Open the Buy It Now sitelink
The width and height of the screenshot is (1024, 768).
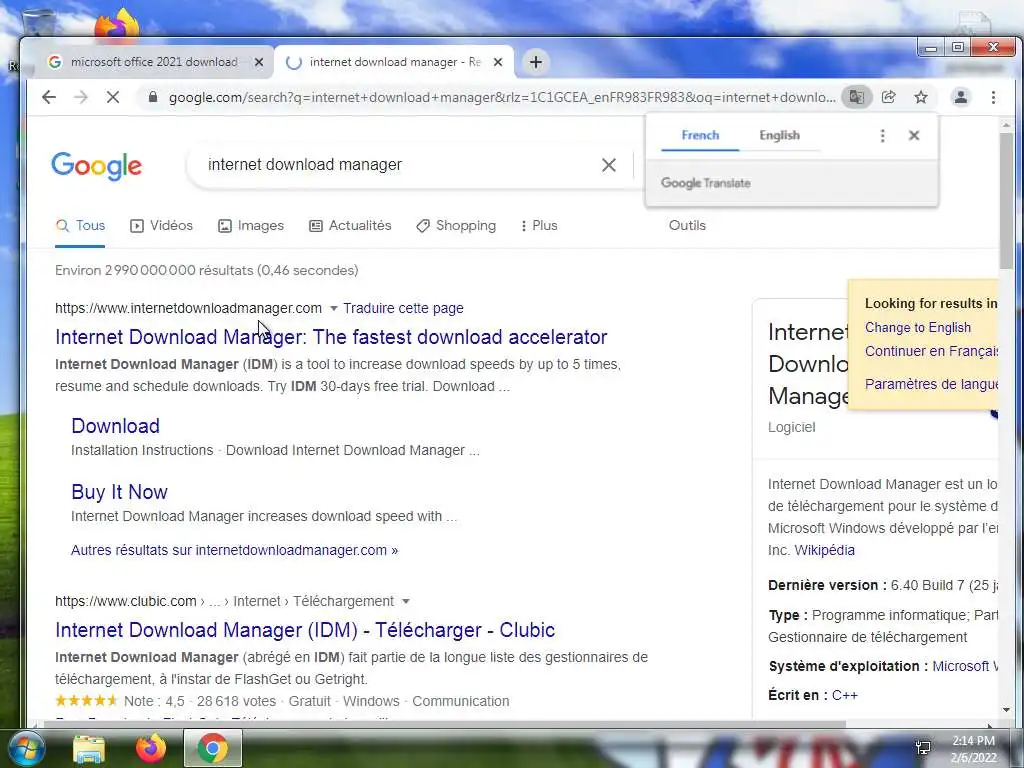pyautogui.click(x=120, y=492)
